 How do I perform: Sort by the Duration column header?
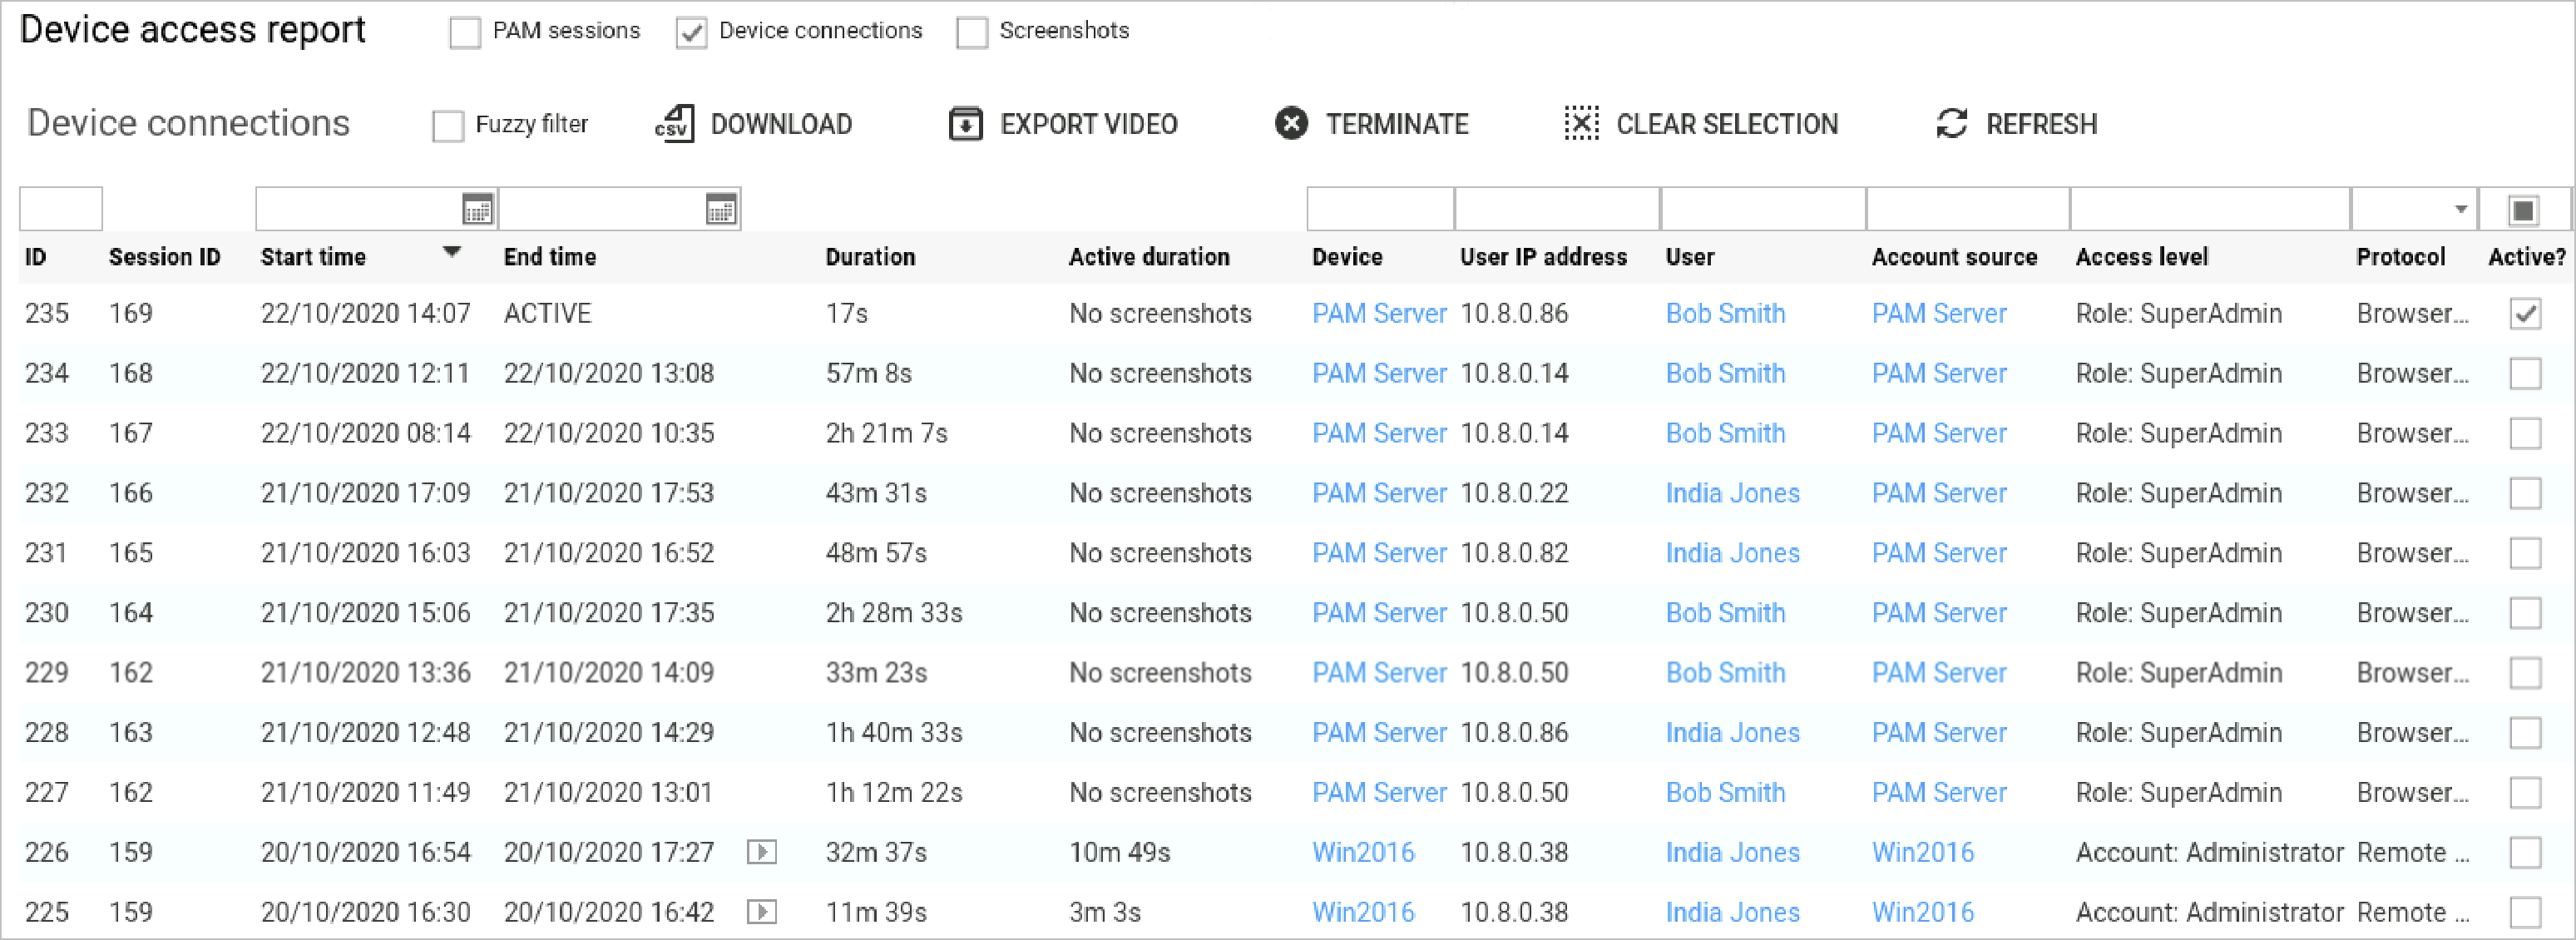click(870, 257)
